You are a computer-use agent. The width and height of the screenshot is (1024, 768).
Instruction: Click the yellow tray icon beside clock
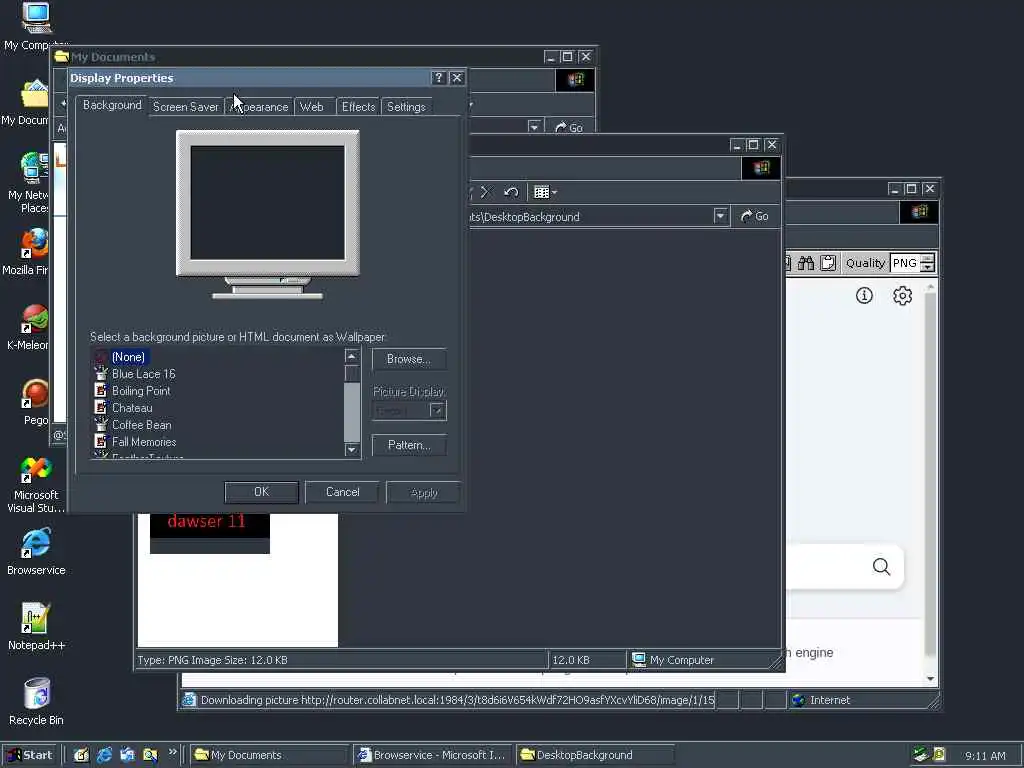(x=939, y=754)
